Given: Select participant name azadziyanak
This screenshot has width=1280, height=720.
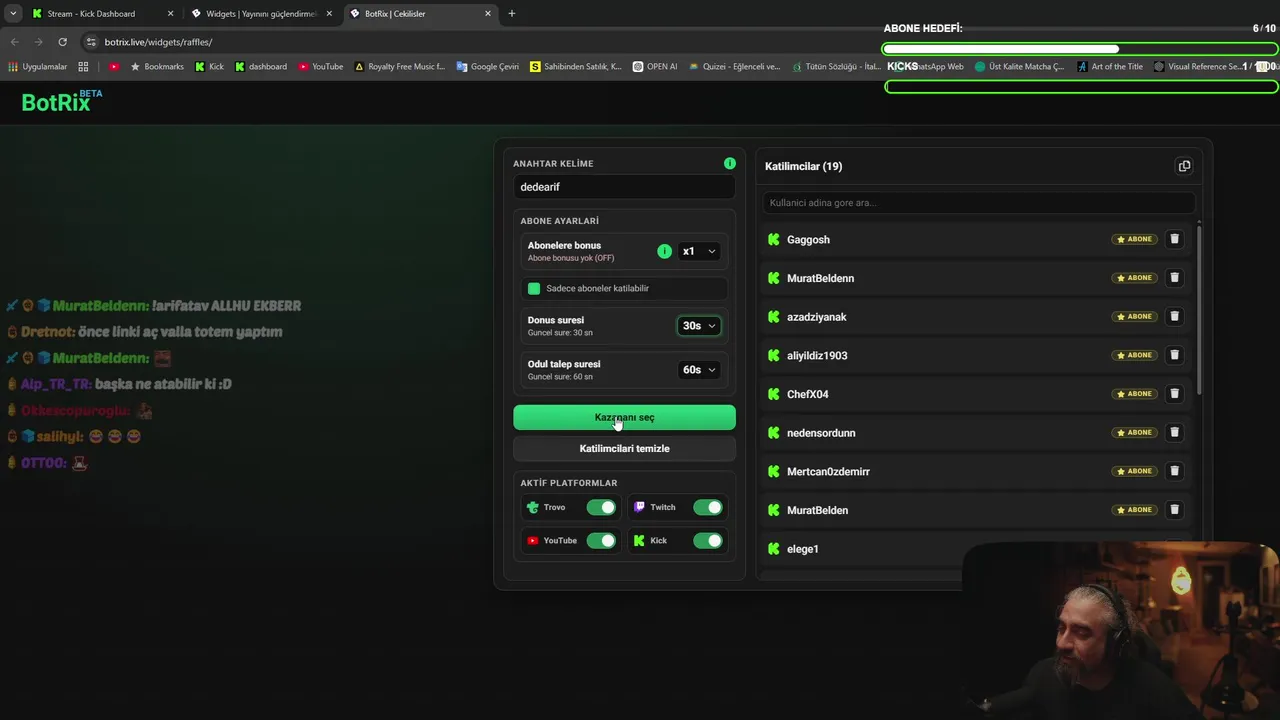Looking at the screenshot, I should tap(817, 317).
